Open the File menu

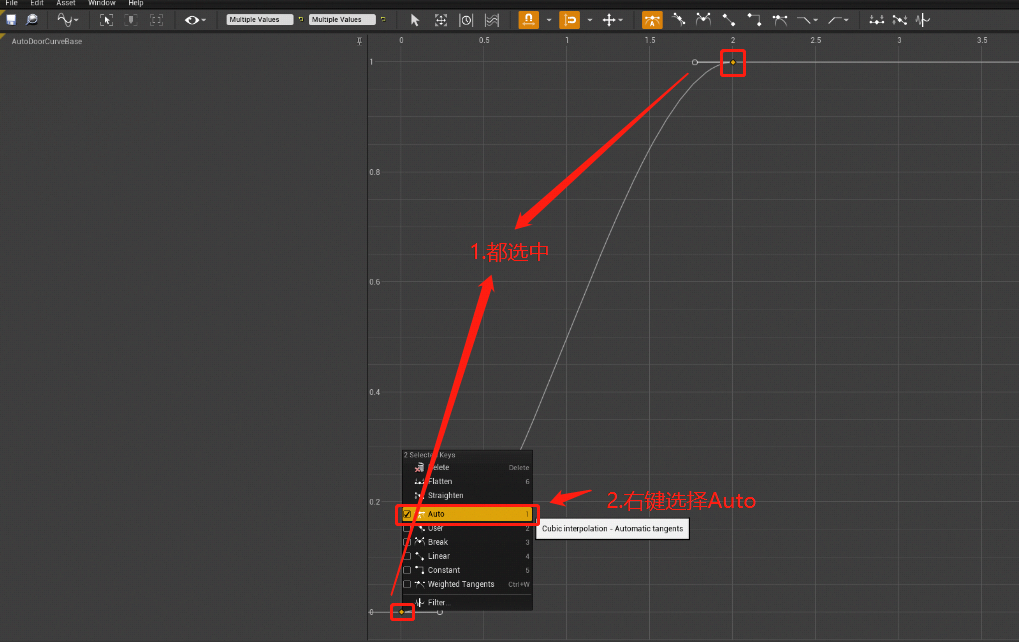(x=11, y=3)
